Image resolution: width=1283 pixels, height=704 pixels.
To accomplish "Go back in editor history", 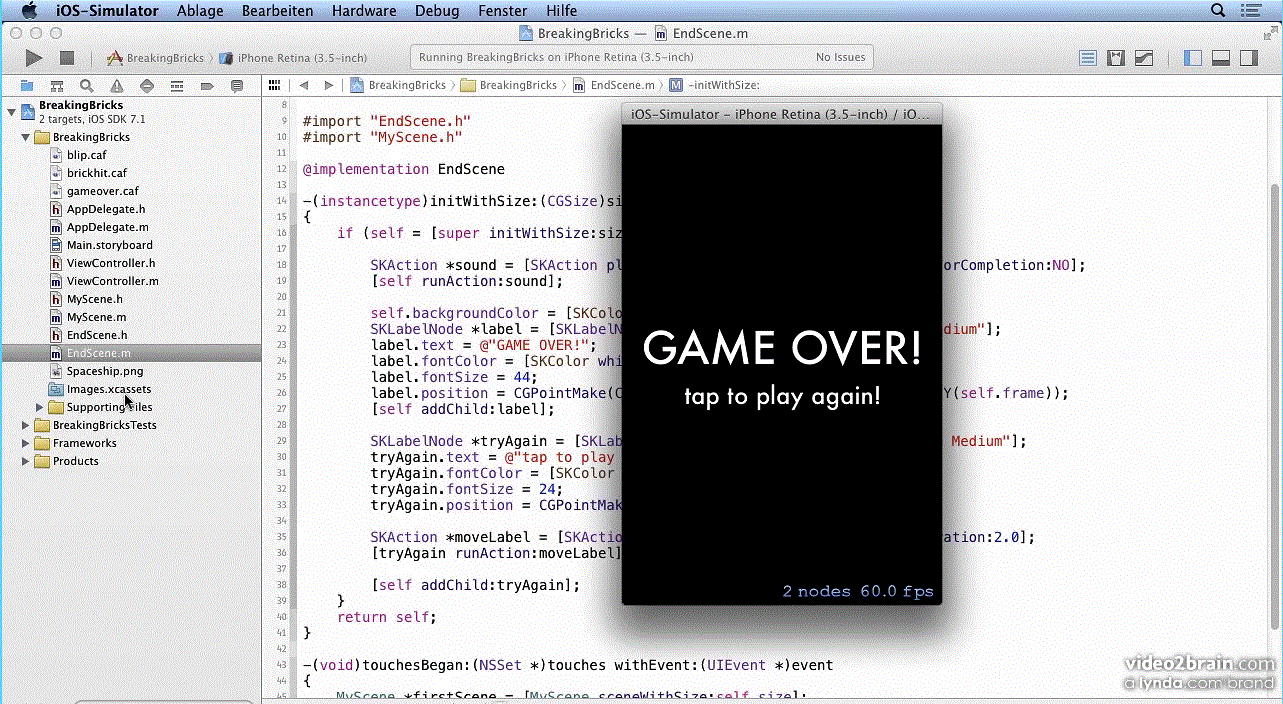I will (x=304, y=85).
